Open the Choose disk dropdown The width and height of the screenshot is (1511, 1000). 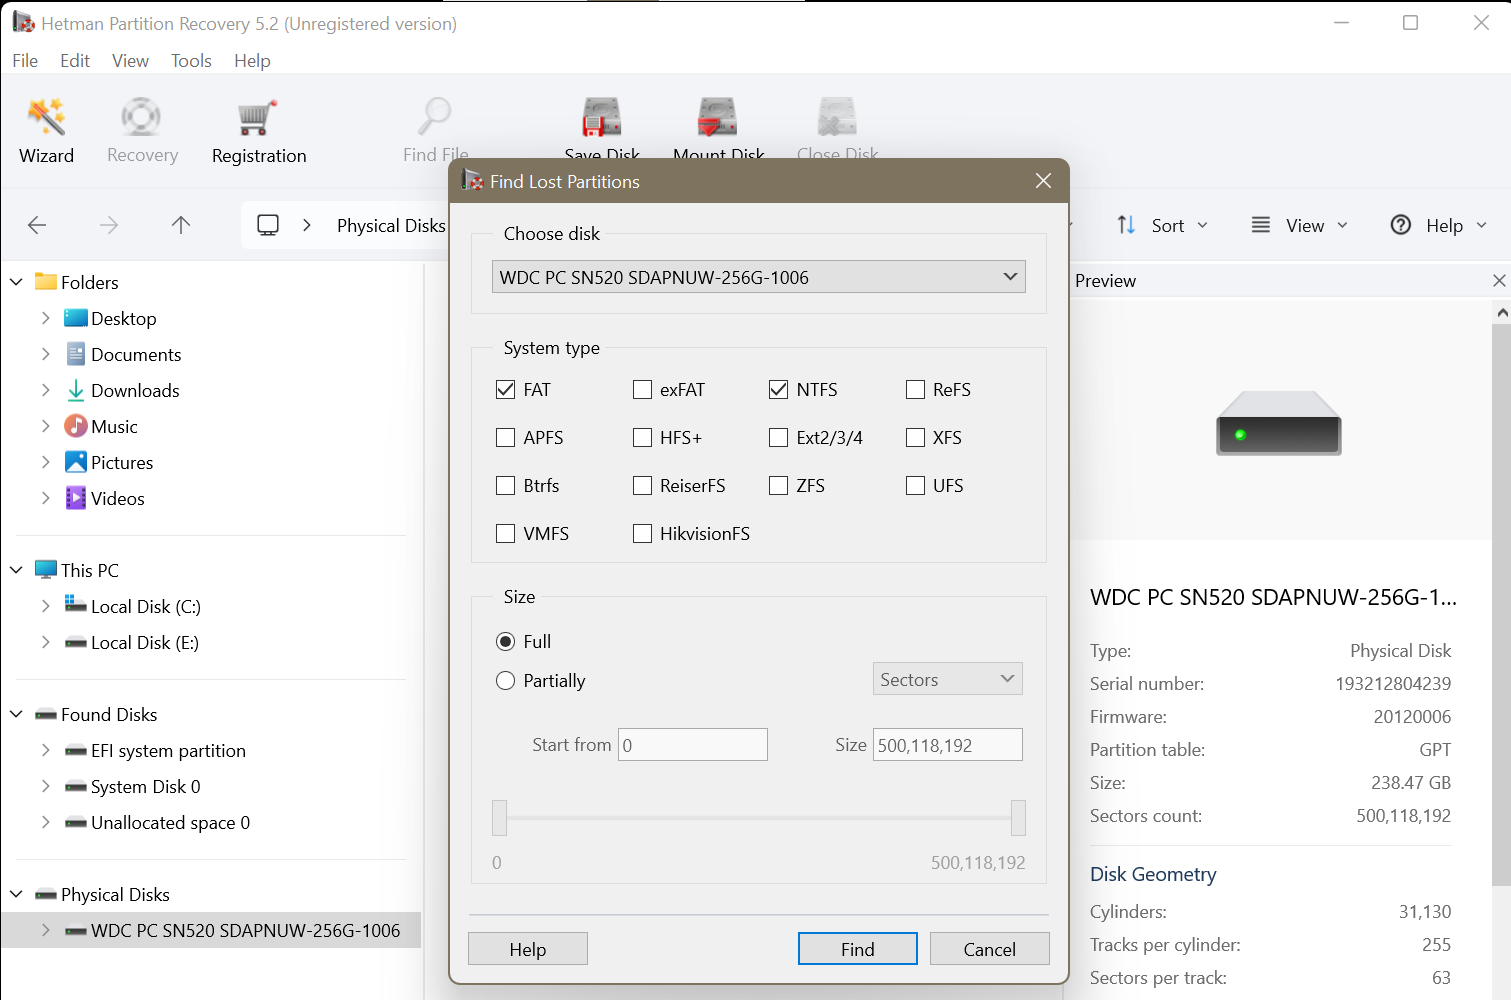pos(759,277)
